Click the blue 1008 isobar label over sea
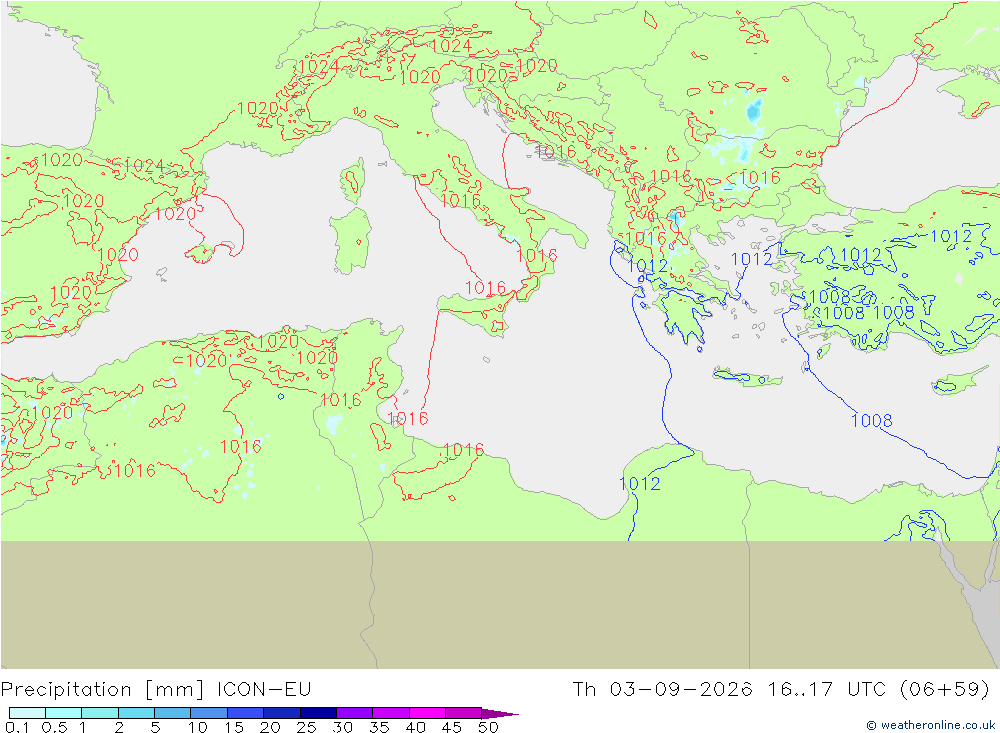 point(872,420)
